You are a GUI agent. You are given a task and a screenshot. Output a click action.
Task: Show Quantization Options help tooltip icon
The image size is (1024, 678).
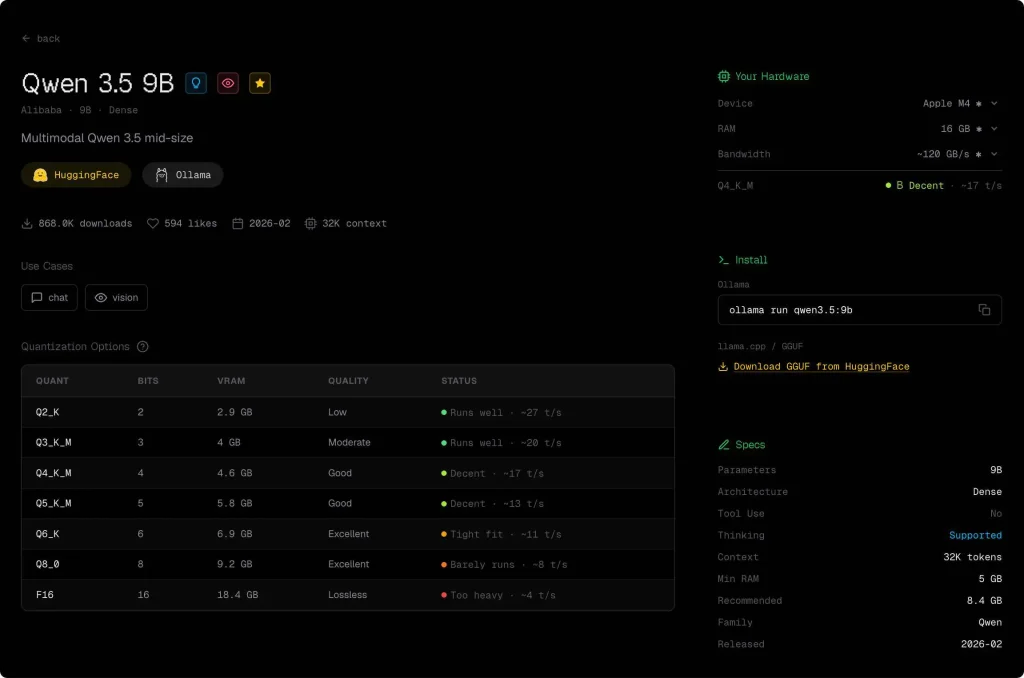point(143,347)
